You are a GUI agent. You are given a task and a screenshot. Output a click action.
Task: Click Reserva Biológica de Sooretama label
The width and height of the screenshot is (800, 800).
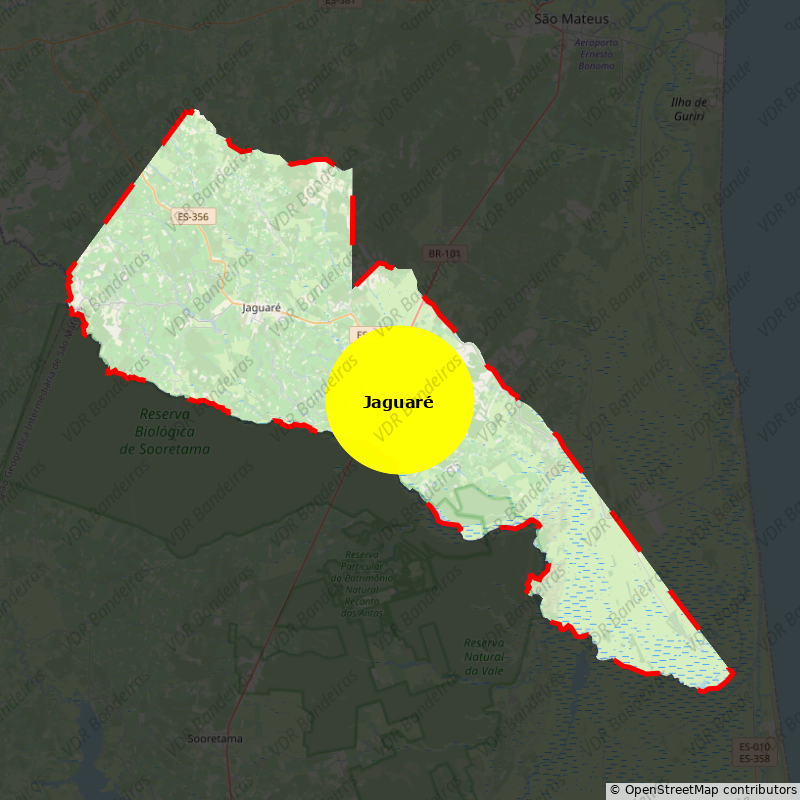point(165,431)
